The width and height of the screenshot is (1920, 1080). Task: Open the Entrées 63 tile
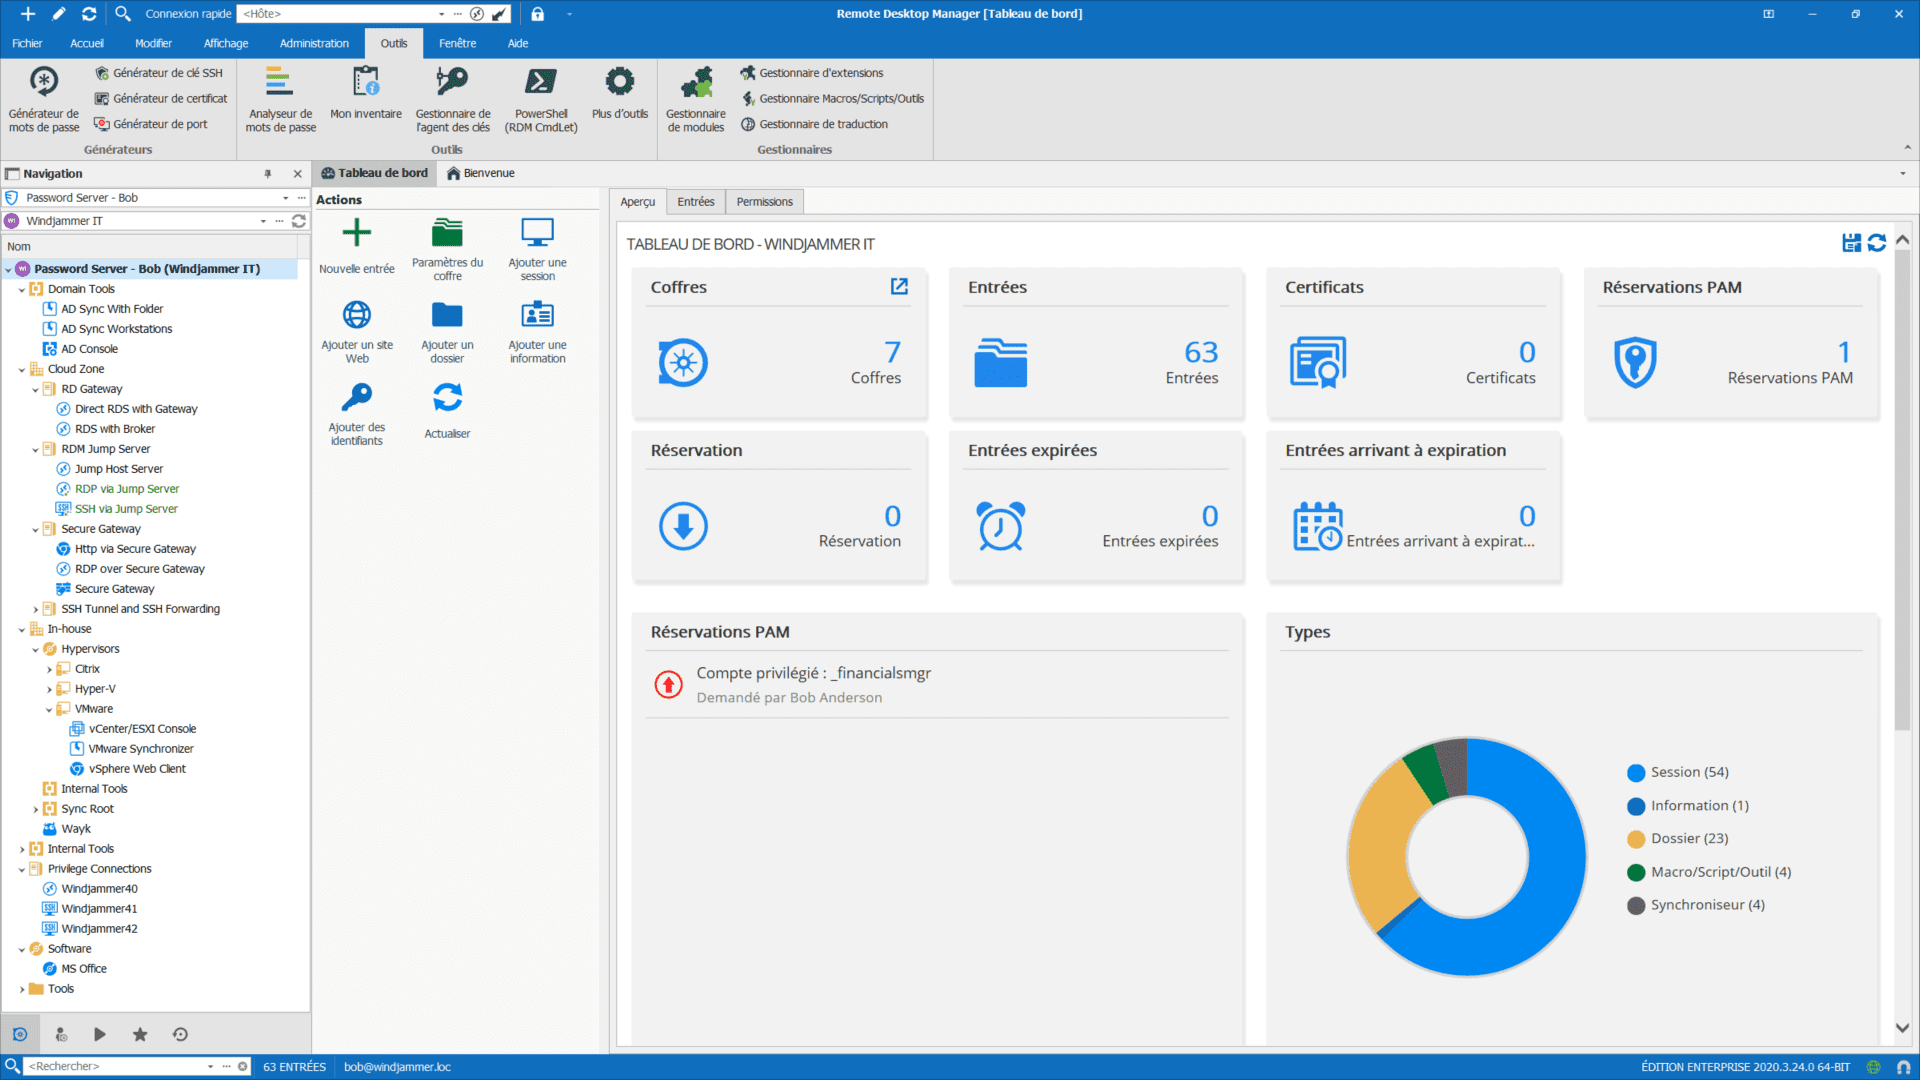point(1096,344)
